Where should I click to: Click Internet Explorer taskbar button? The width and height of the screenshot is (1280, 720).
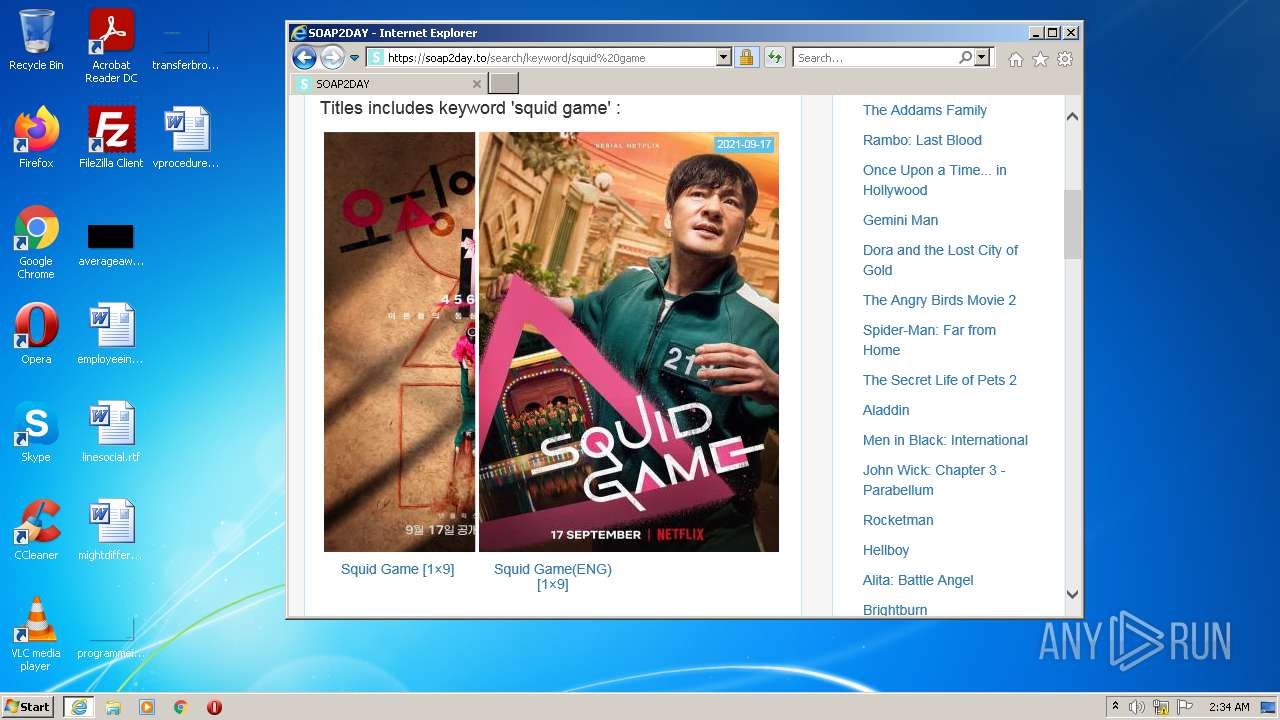(78, 707)
